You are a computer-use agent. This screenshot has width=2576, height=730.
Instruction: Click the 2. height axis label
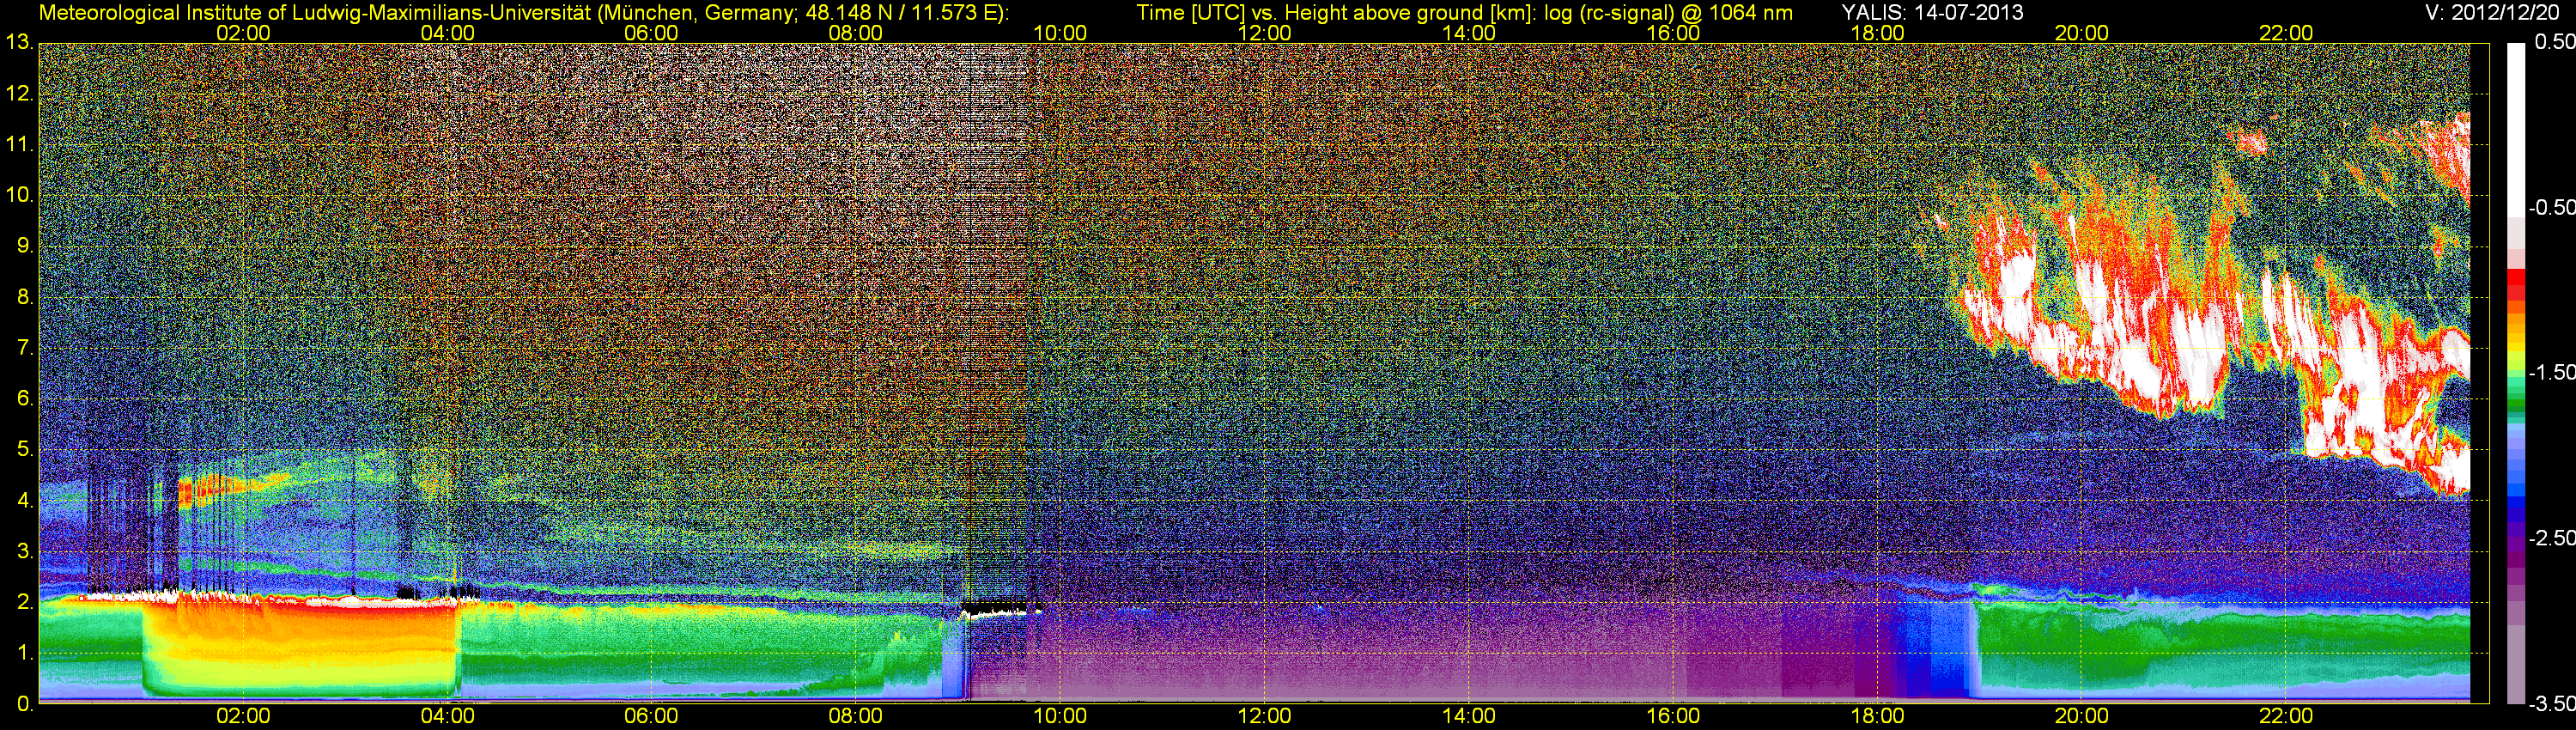tap(25, 602)
